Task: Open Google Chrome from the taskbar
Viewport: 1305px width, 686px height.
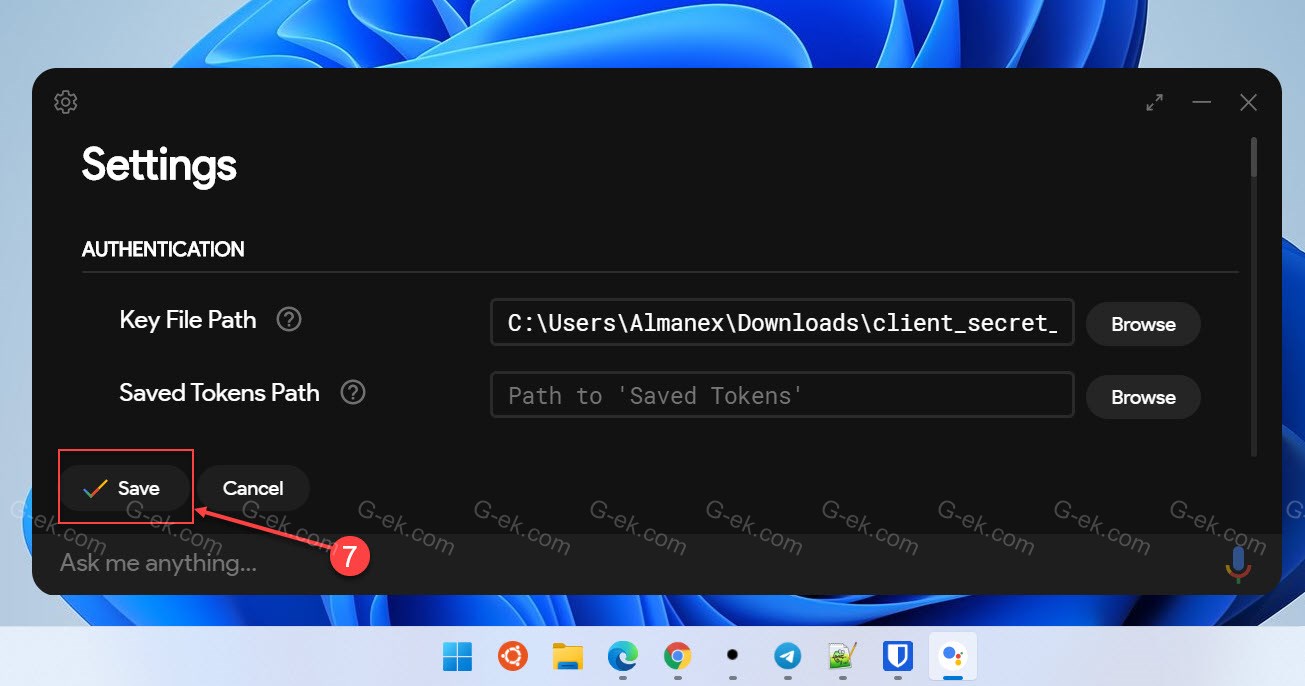Action: 678,656
